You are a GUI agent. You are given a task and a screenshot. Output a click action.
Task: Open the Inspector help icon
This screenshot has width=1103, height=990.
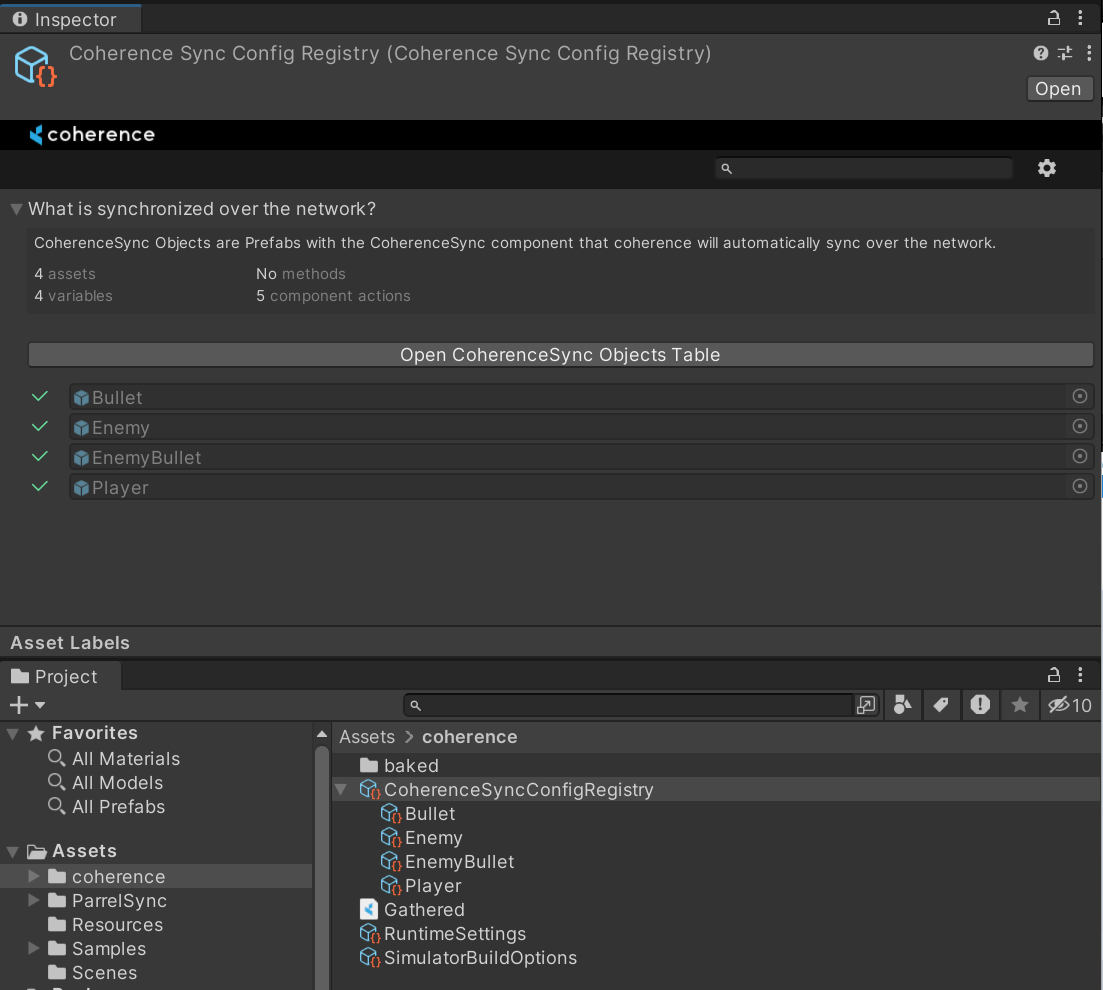[x=1041, y=53]
